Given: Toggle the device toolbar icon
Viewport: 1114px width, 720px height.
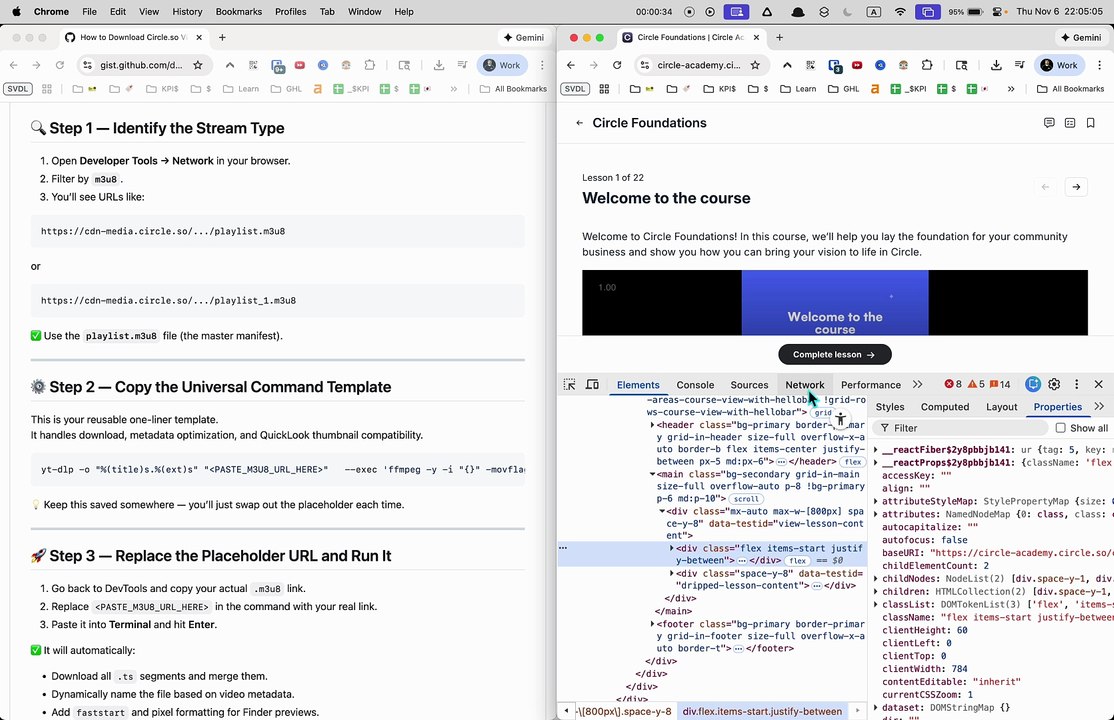Looking at the screenshot, I should pos(592,385).
